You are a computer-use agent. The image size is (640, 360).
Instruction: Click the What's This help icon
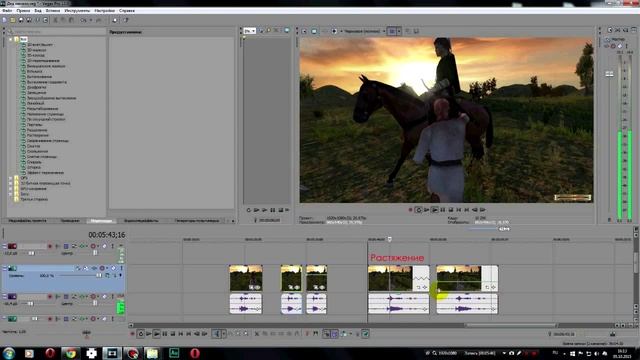click(x=126, y=20)
